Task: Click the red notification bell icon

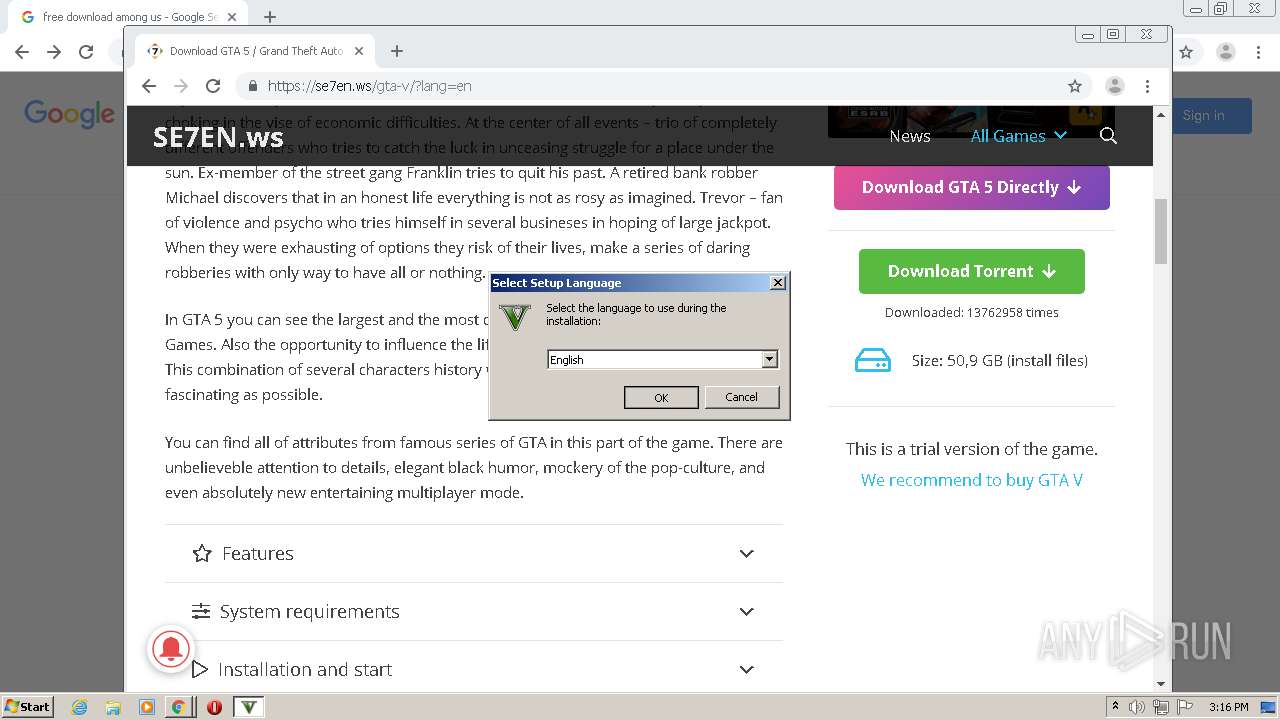Action: [171, 649]
